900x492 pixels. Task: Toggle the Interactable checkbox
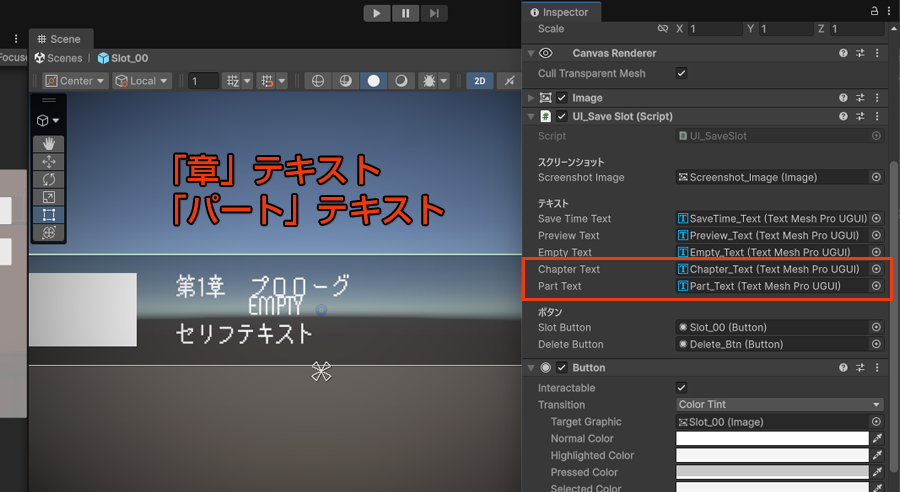681,388
